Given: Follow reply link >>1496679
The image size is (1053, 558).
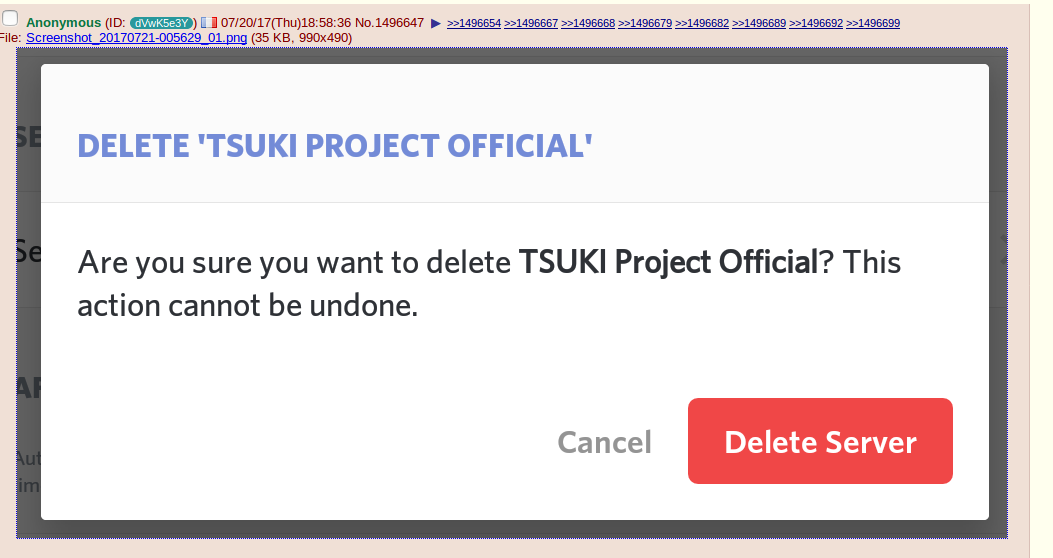Looking at the screenshot, I should pyautogui.click(x=645, y=23).
